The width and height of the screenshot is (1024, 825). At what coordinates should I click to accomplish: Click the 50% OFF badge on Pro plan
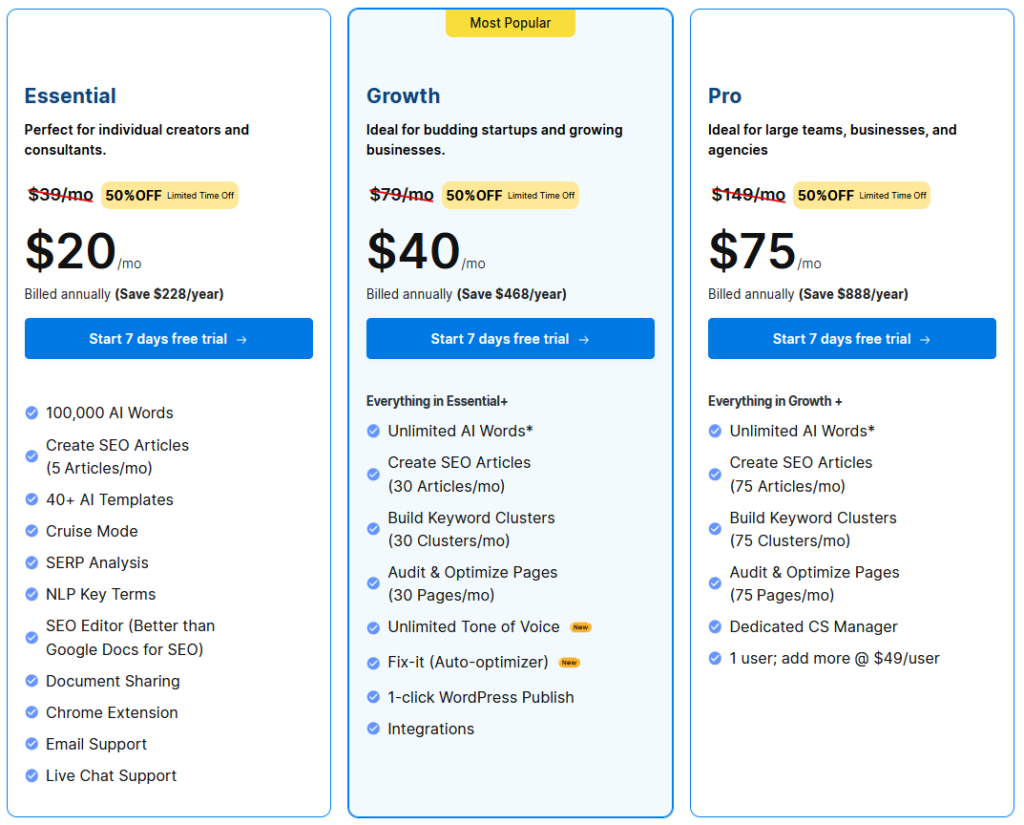point(861,196)
